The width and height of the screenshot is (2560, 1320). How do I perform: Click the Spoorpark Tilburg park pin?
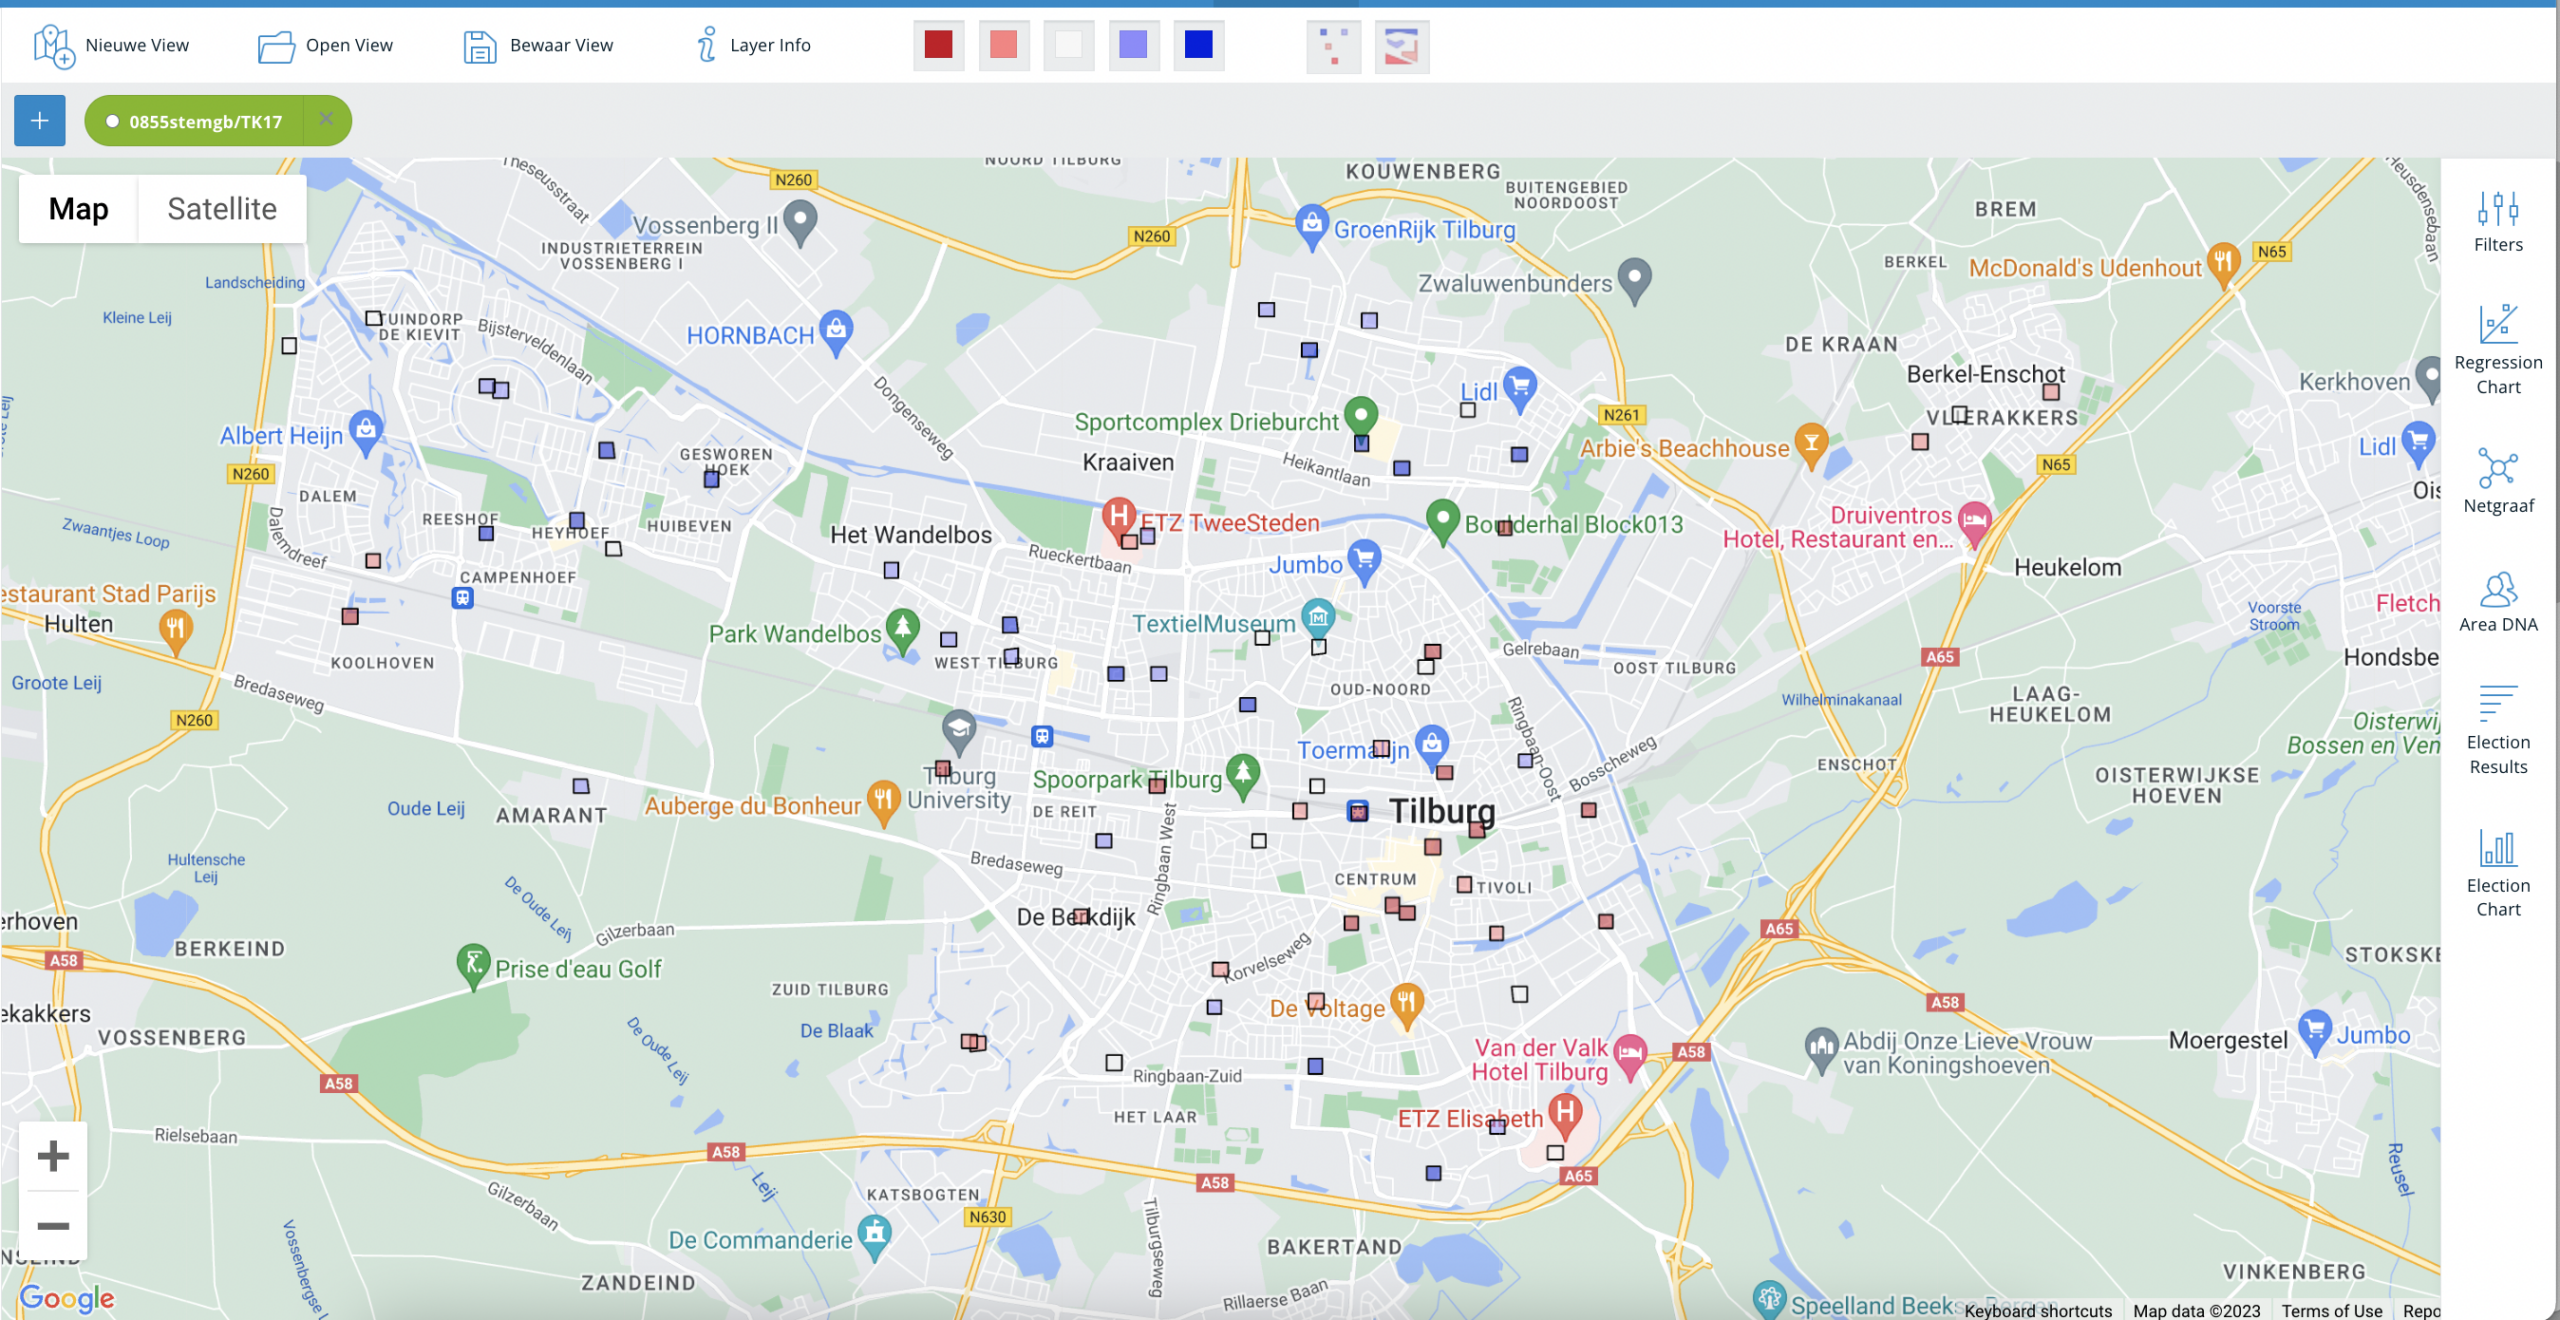1243,776
